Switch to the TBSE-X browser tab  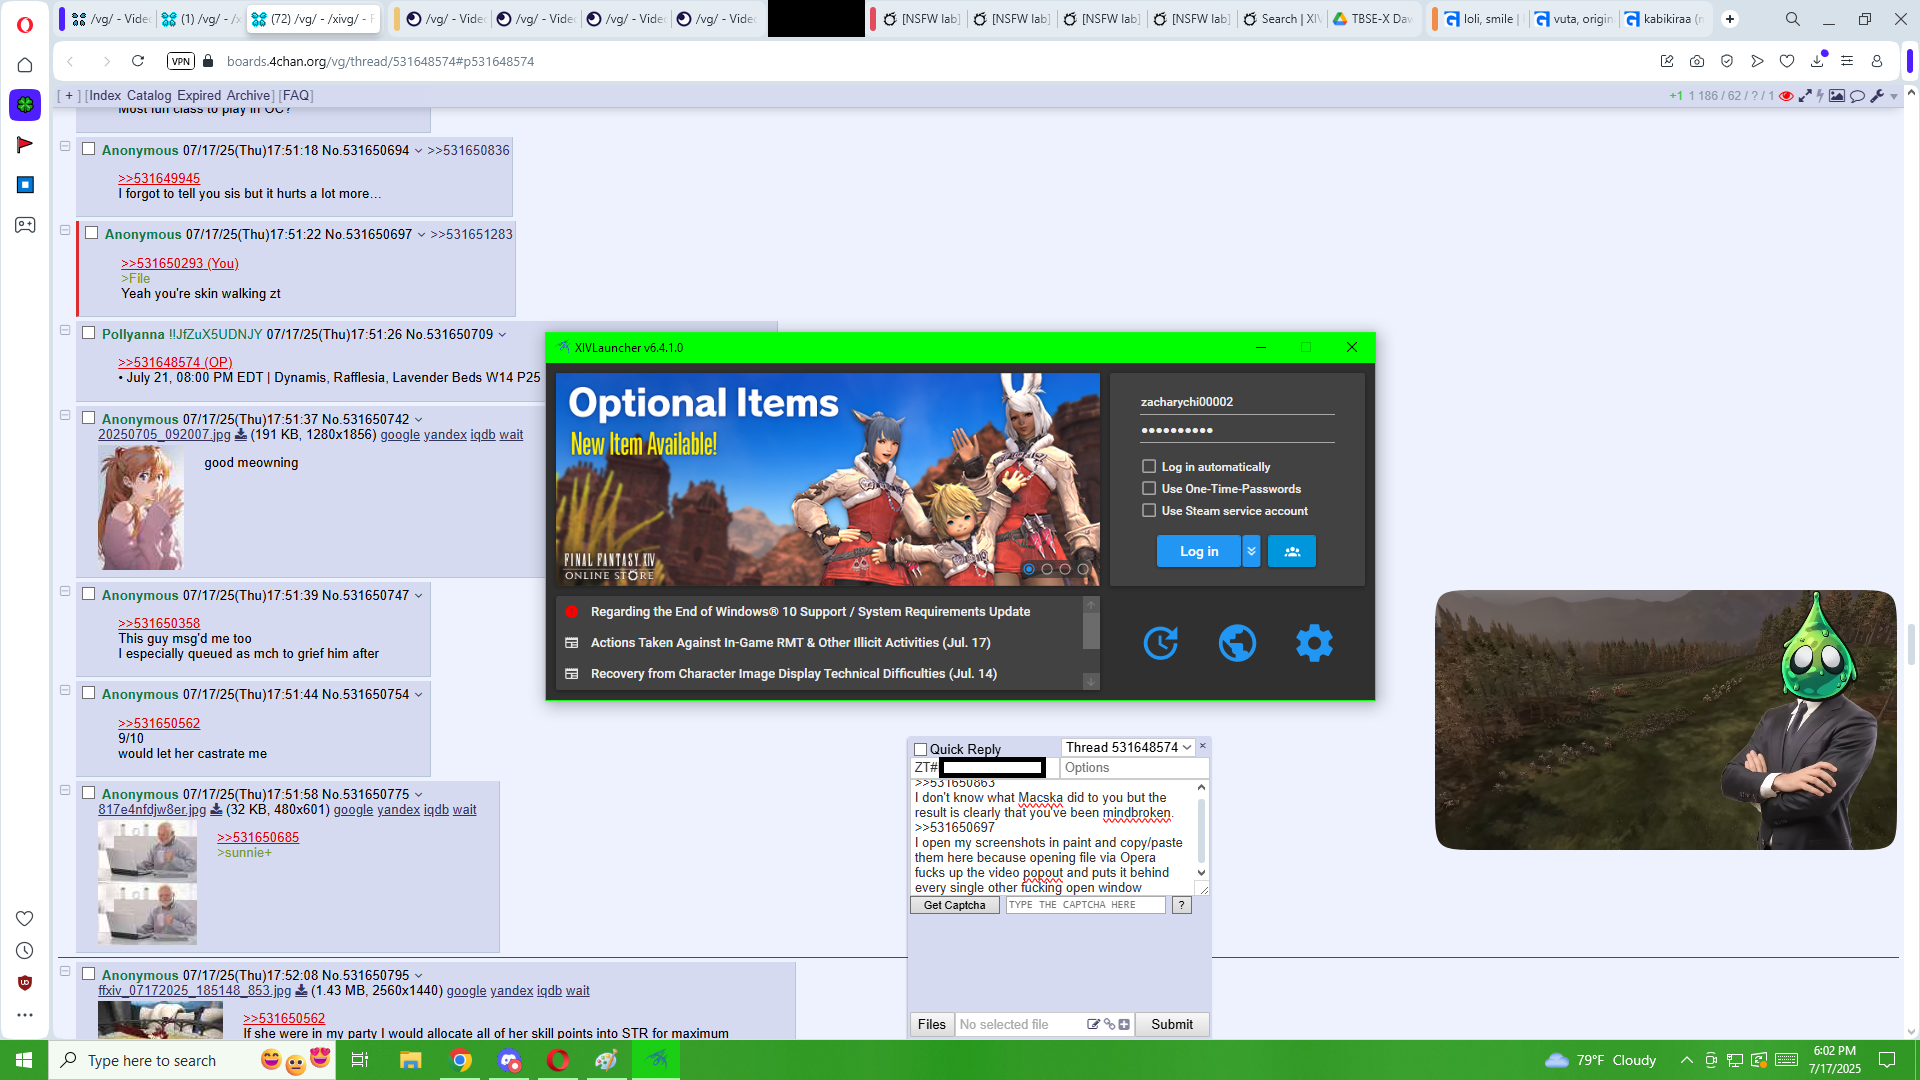click(1372, 19)
